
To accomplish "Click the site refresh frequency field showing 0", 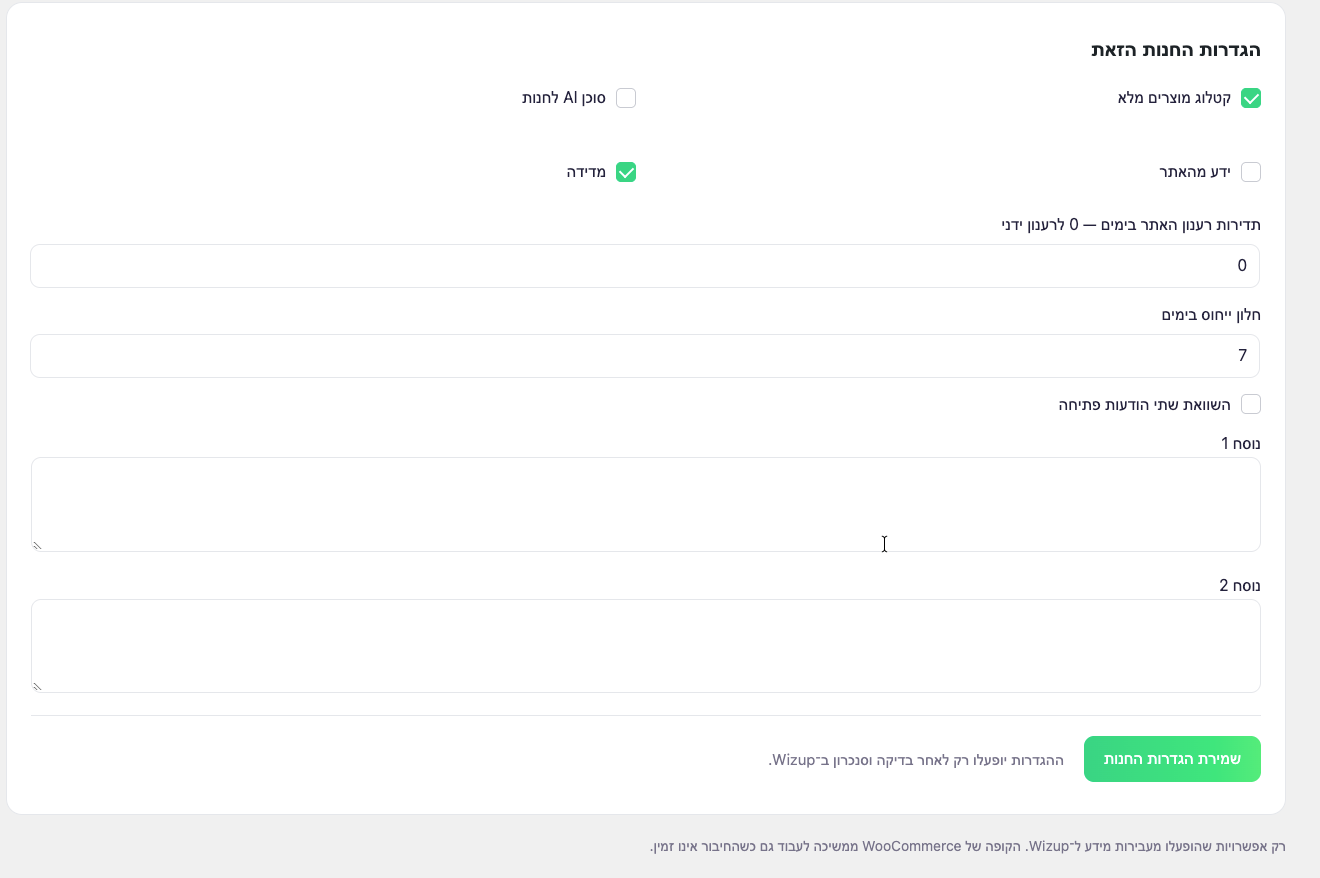I will (645, 266).
